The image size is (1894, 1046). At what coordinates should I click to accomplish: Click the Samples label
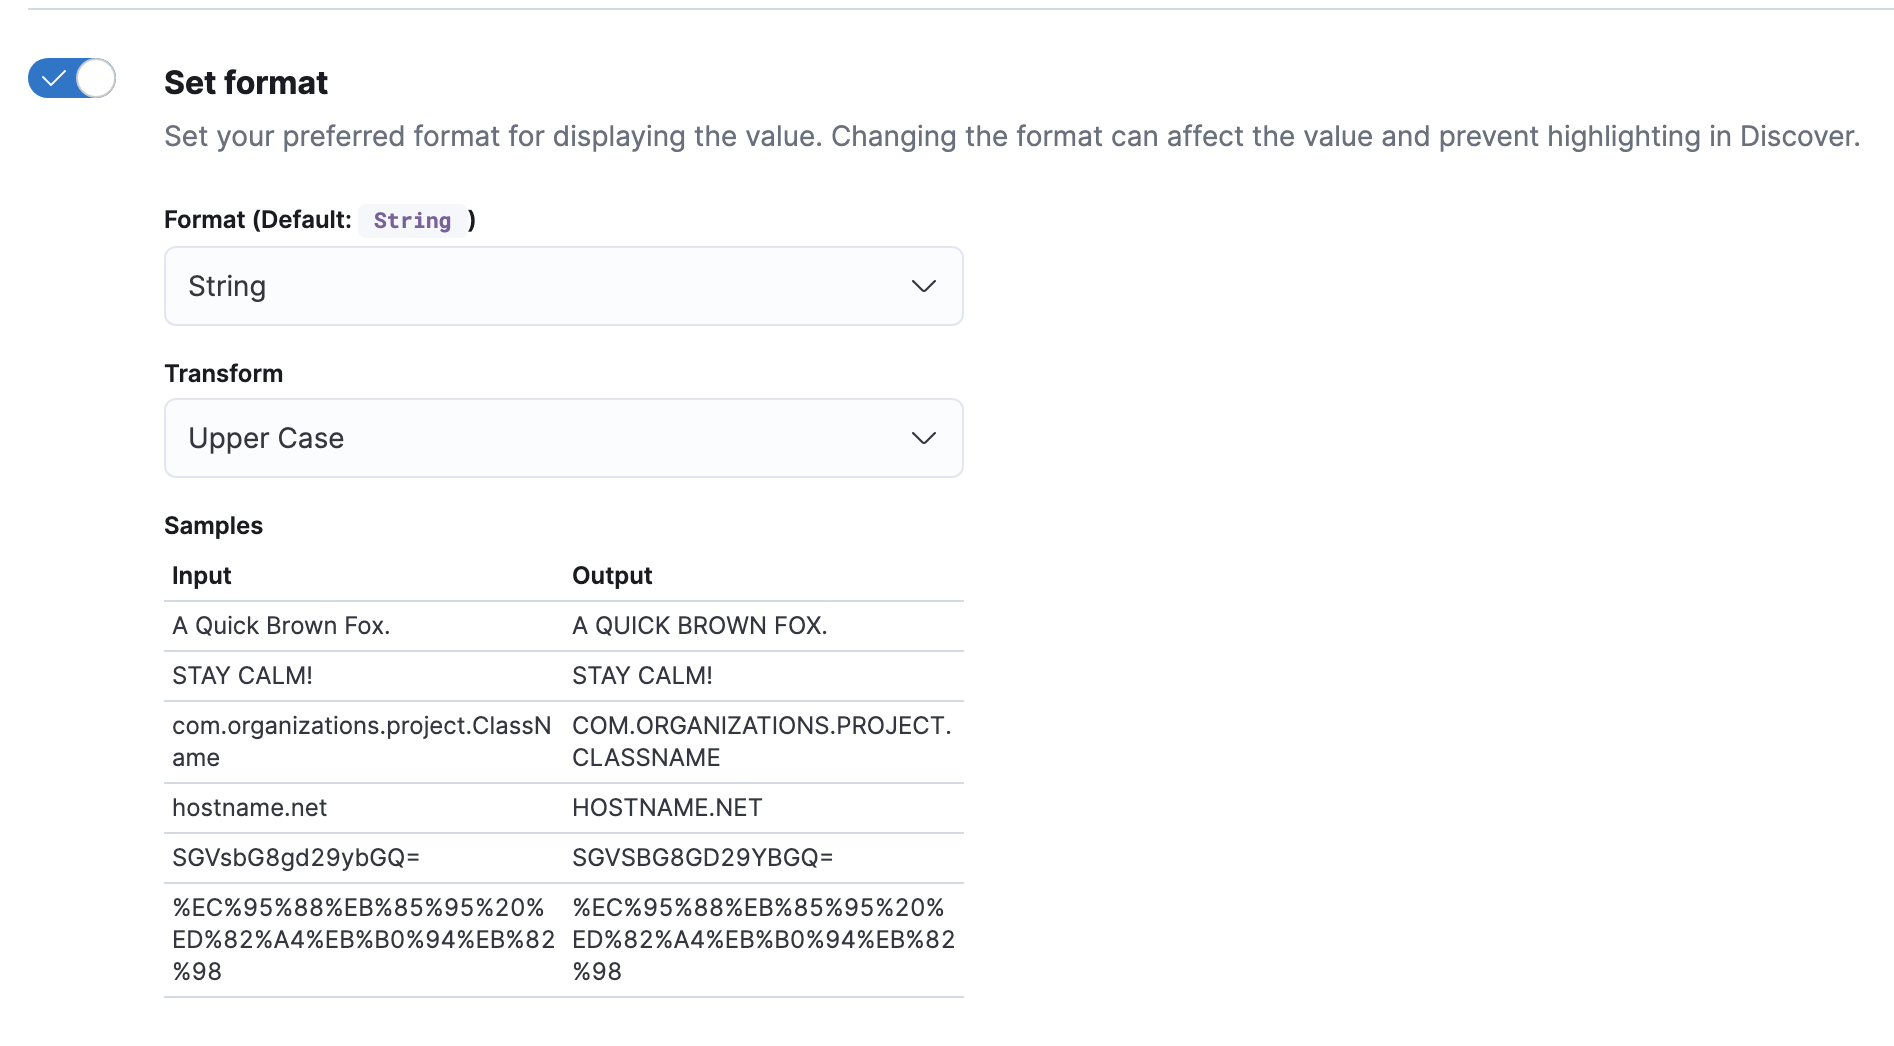coord(213,525)
